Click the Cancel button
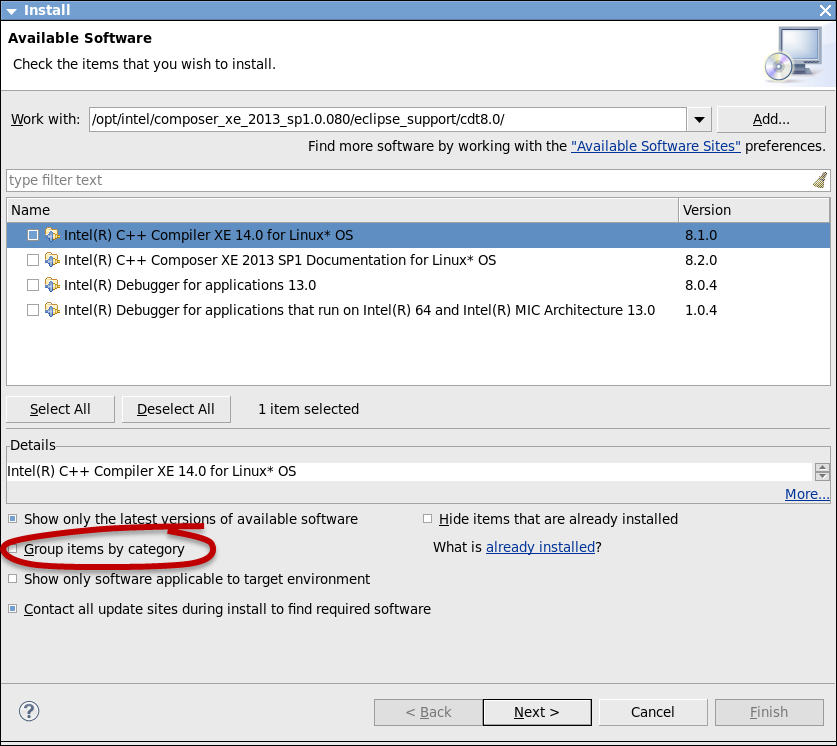This screenshot has width=837, height=746. coord(653,712)
